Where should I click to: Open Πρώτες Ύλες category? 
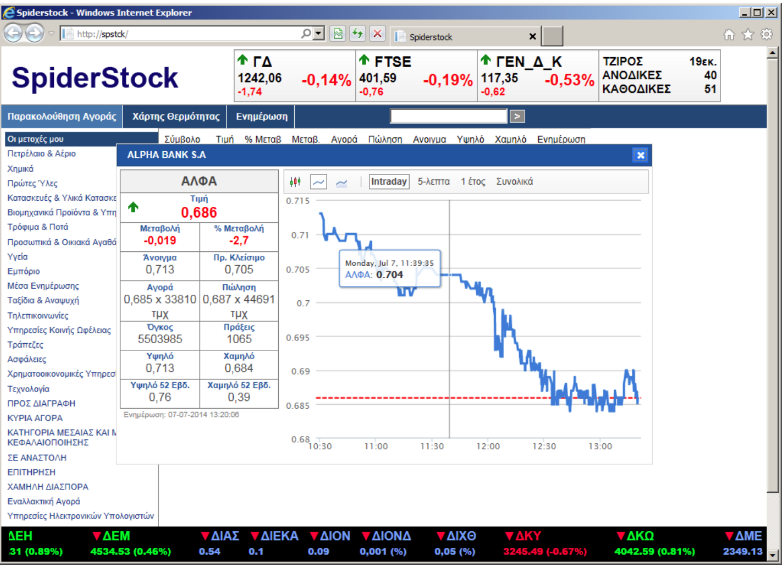[32, 183]
